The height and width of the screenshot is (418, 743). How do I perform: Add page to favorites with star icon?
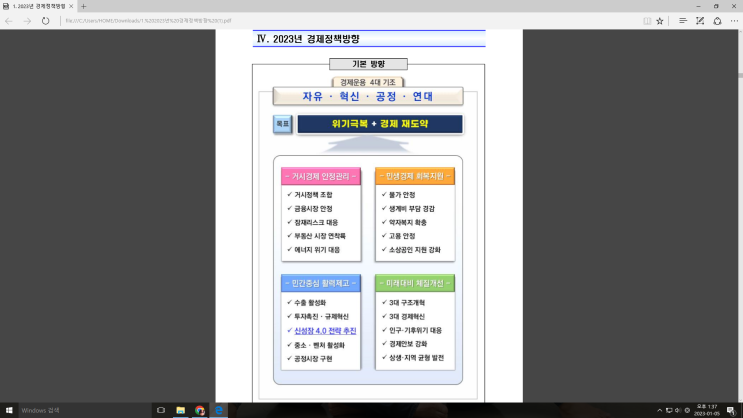coord(660,21)
